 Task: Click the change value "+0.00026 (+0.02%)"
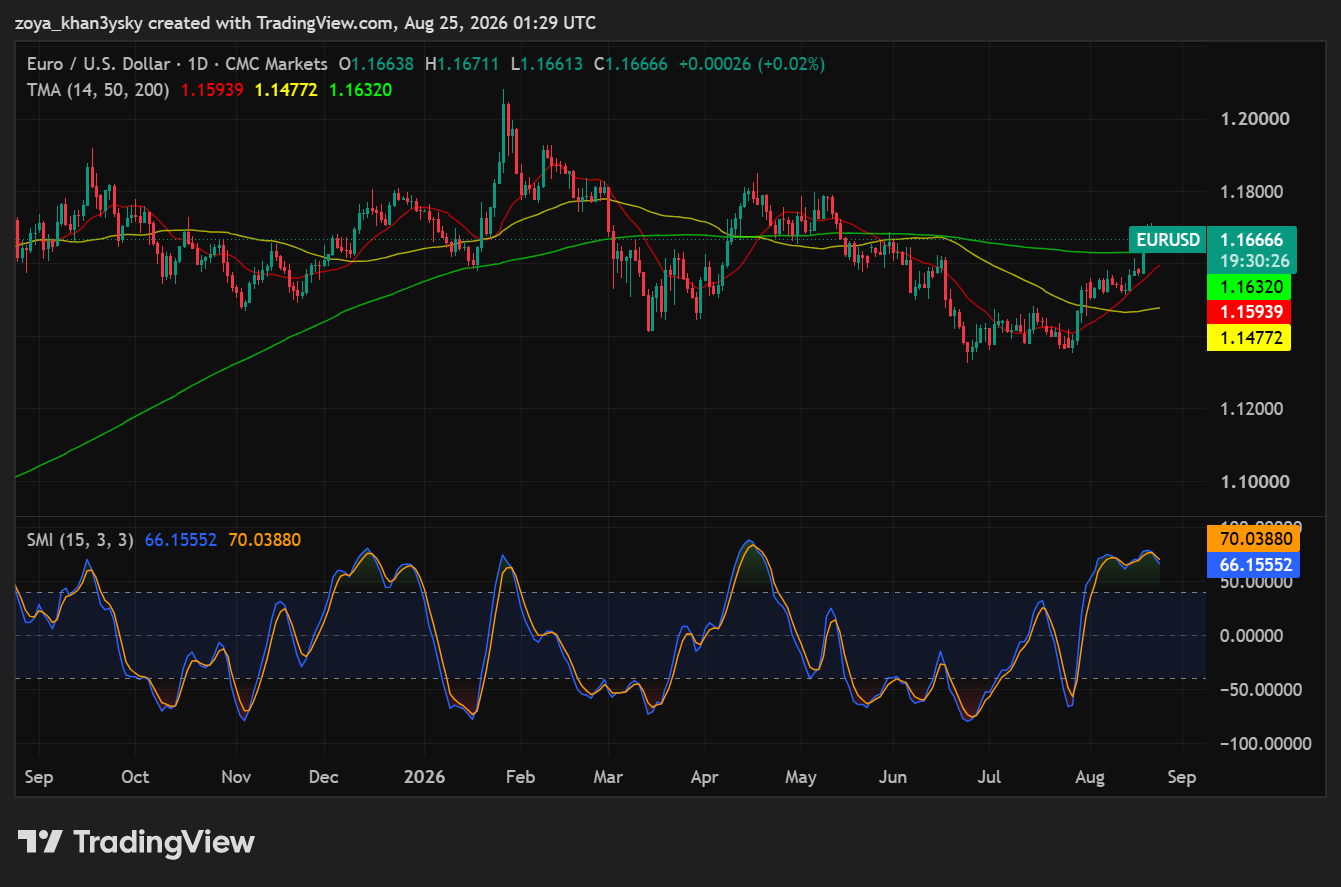[x=752, y=64]
